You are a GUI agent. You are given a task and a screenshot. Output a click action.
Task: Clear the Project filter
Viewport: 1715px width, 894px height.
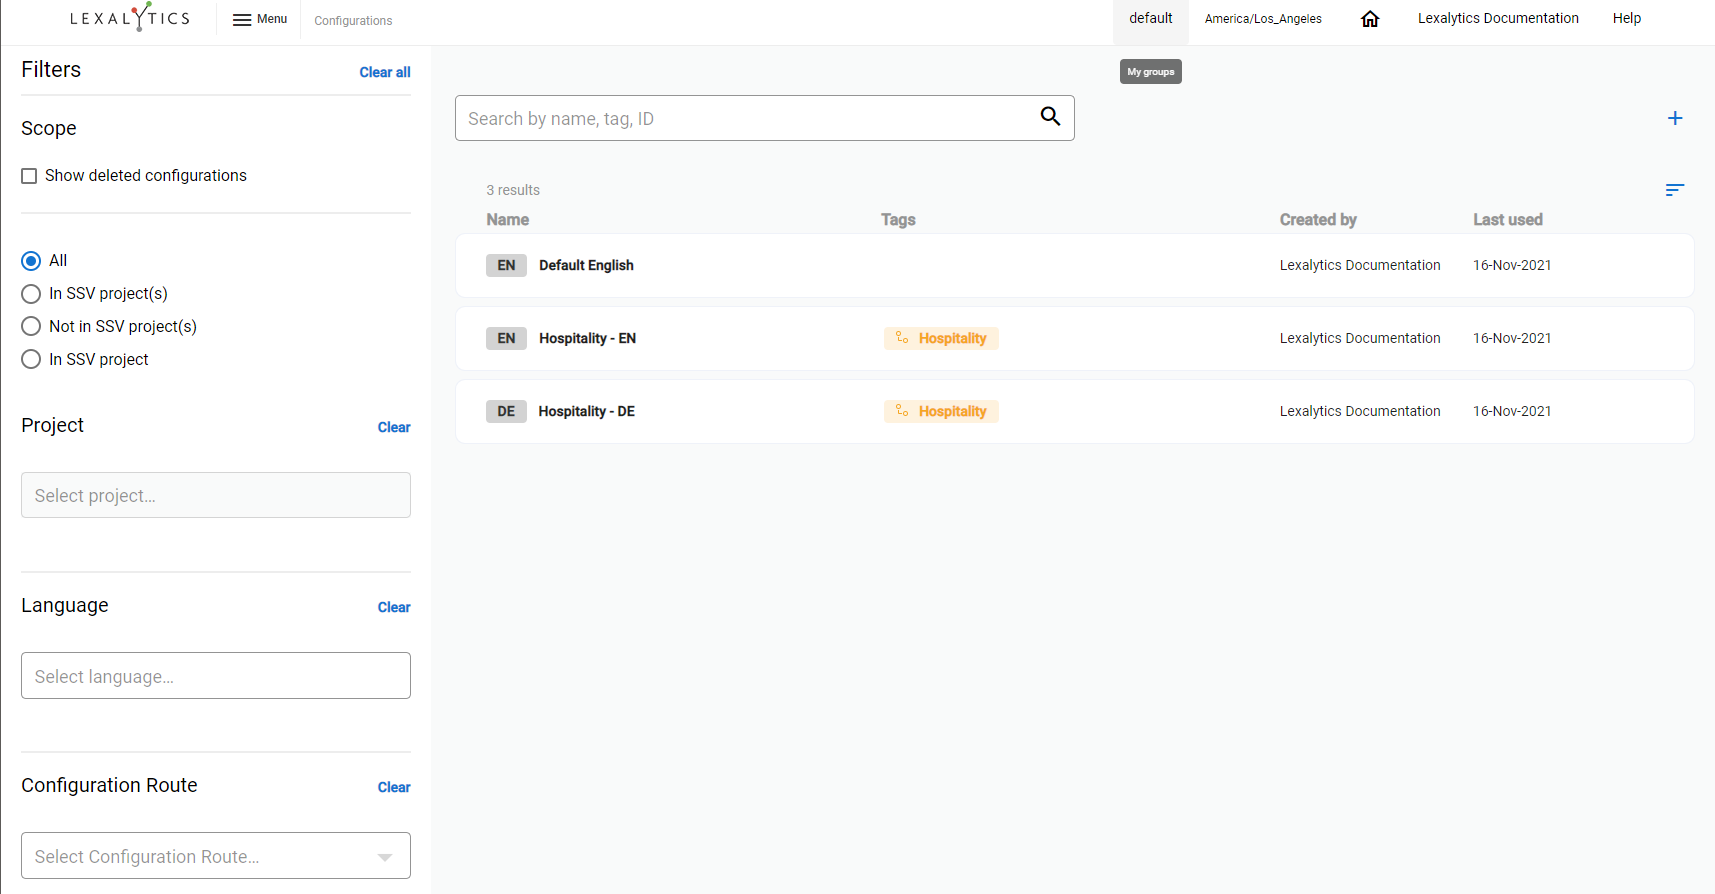(394, 427)
